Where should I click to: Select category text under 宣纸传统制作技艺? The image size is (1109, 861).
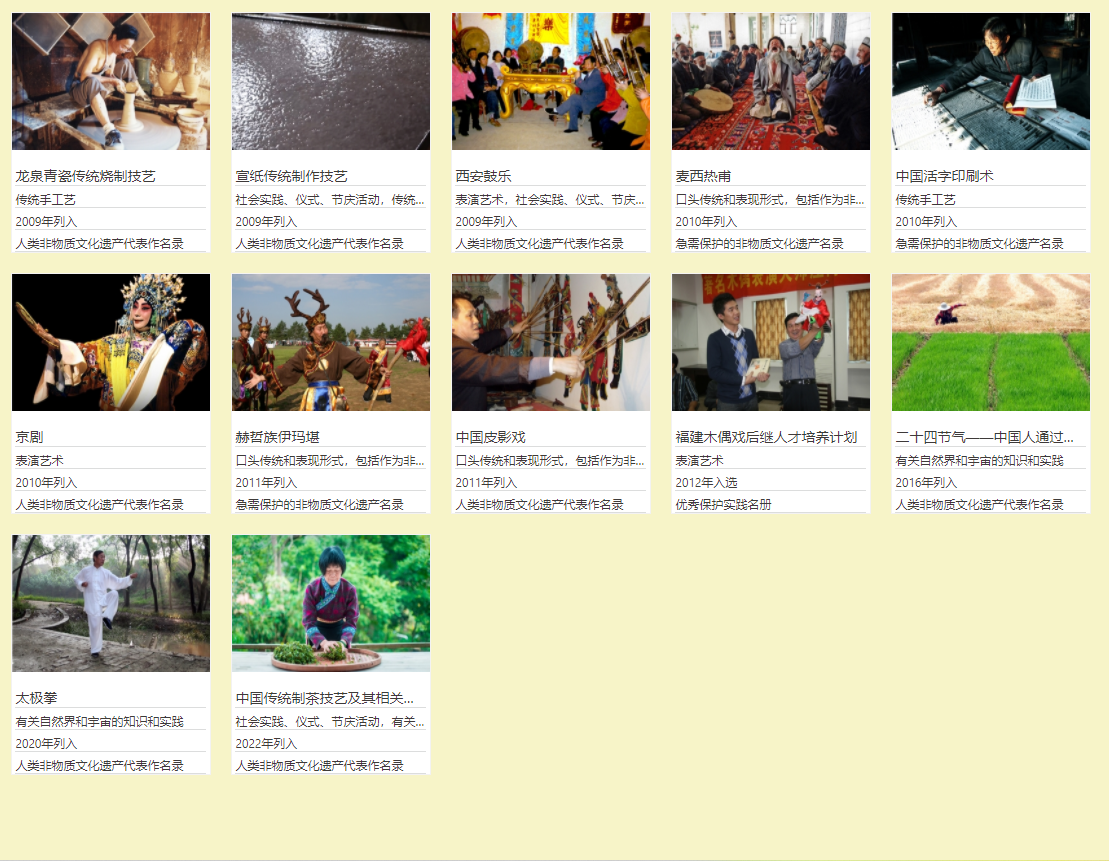[330, 200]
